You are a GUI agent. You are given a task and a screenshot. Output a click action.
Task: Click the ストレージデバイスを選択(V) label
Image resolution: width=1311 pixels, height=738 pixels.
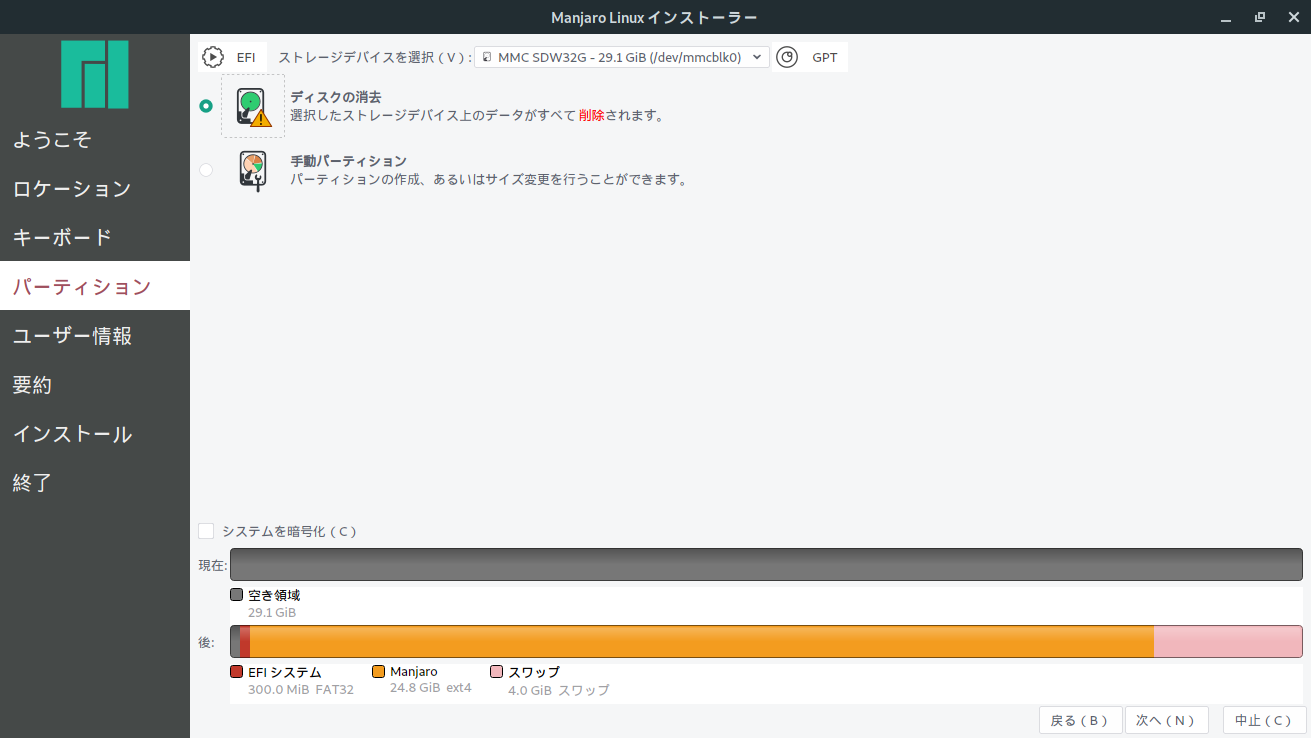pos(374,58)
